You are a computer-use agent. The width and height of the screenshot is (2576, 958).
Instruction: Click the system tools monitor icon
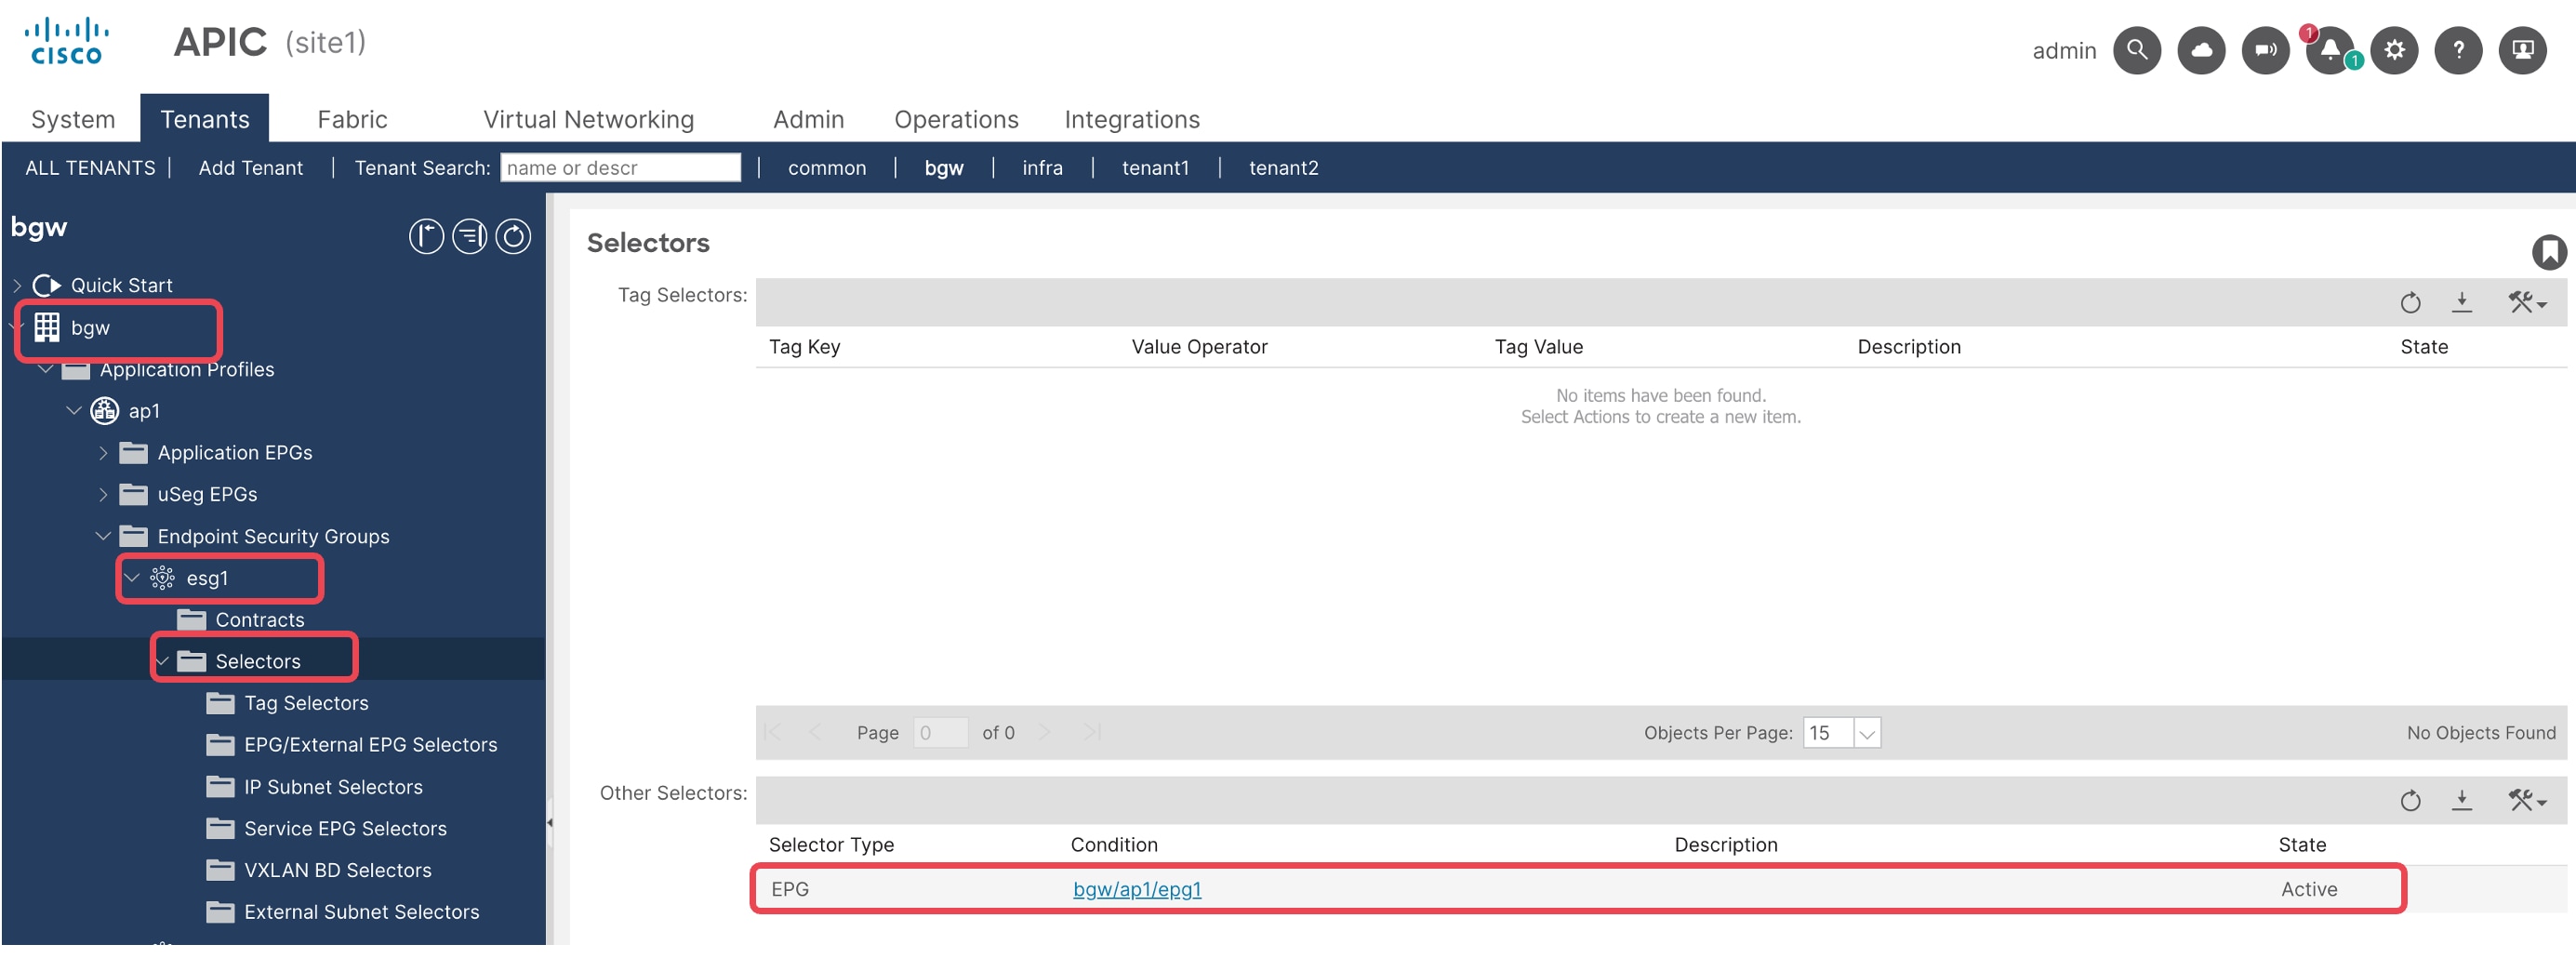pyautogui.click(x=2522, y=50)
